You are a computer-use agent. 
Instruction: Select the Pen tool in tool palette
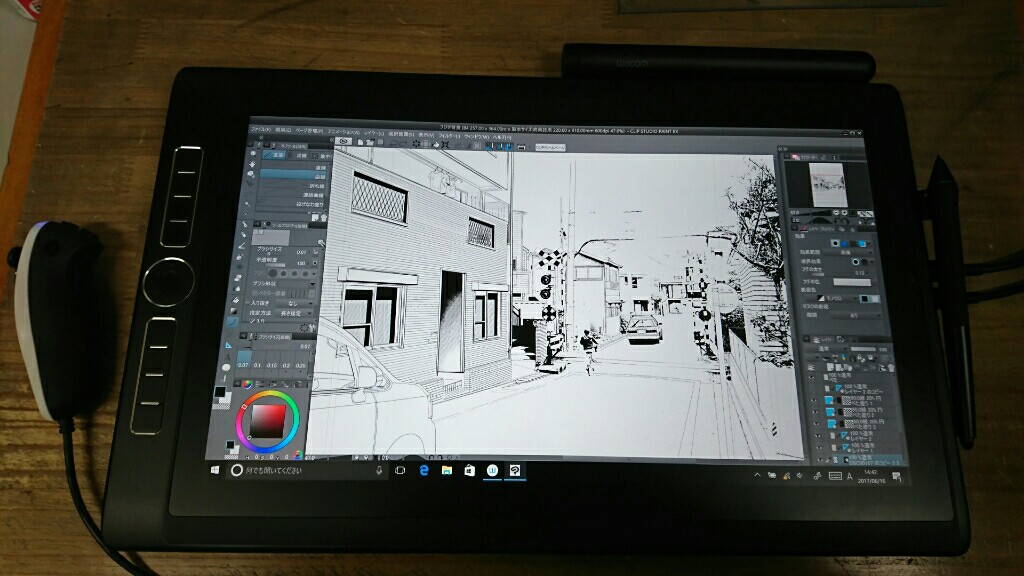click(246, 225)
